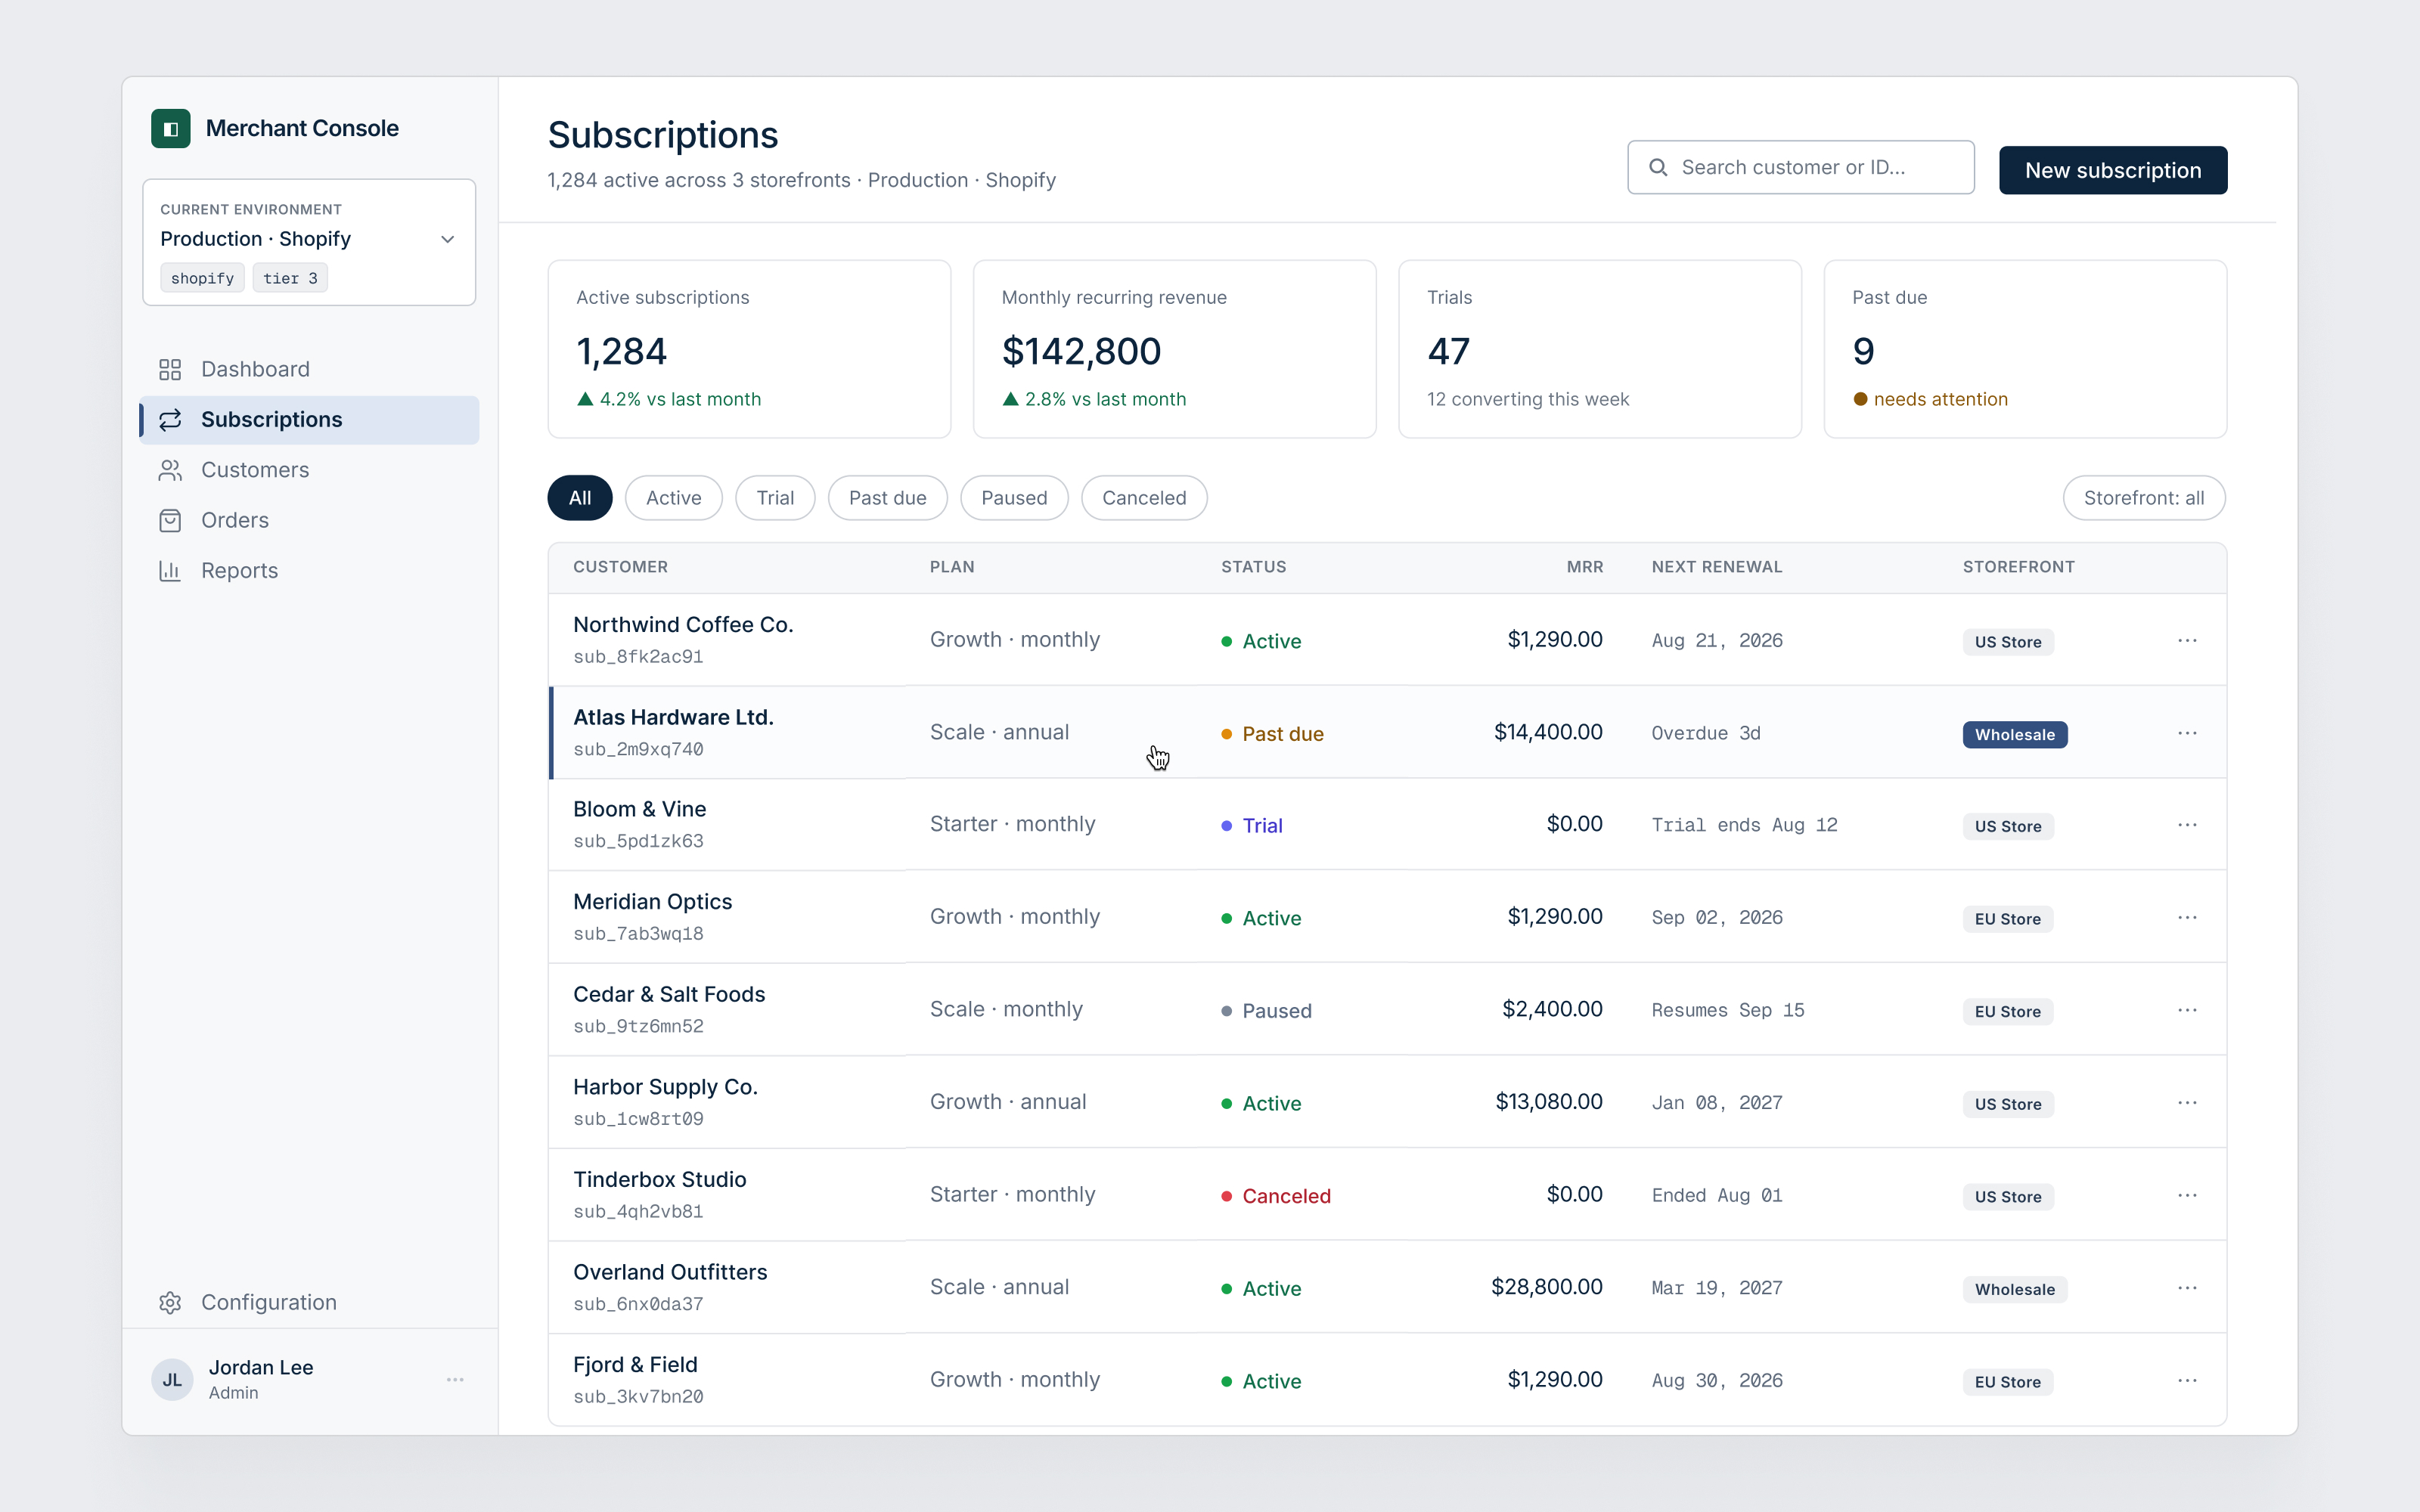Select the Past due filter chip
This screenshot has width=2420, height=1512.
pyautogui.click(x=887, y=498)
